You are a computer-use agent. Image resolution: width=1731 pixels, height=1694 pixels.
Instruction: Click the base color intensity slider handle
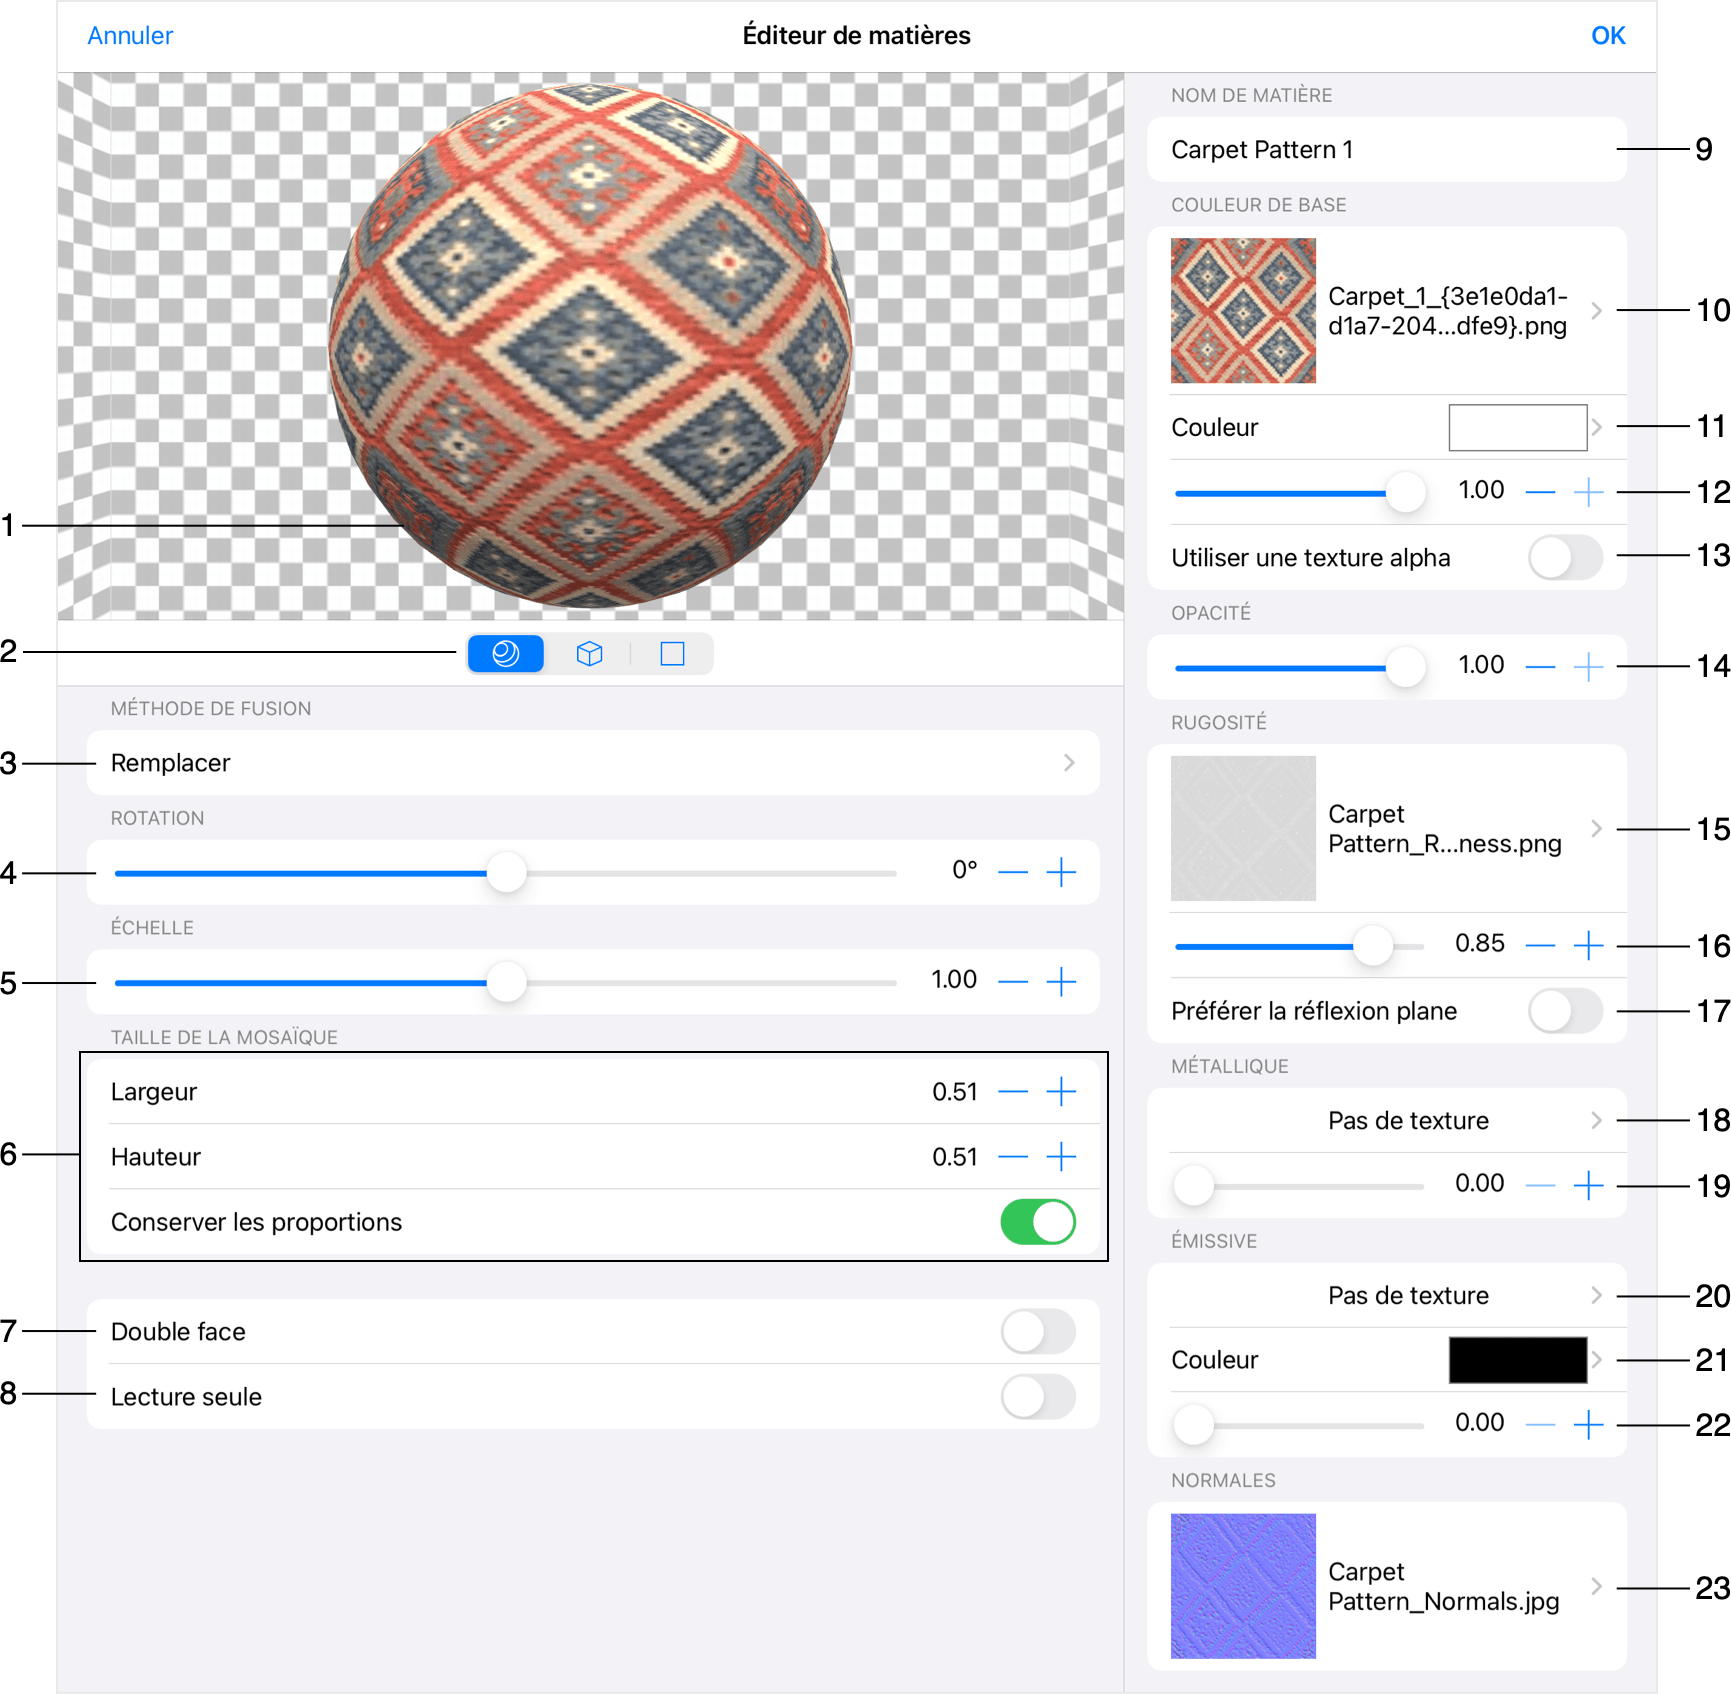[1406, 492]
